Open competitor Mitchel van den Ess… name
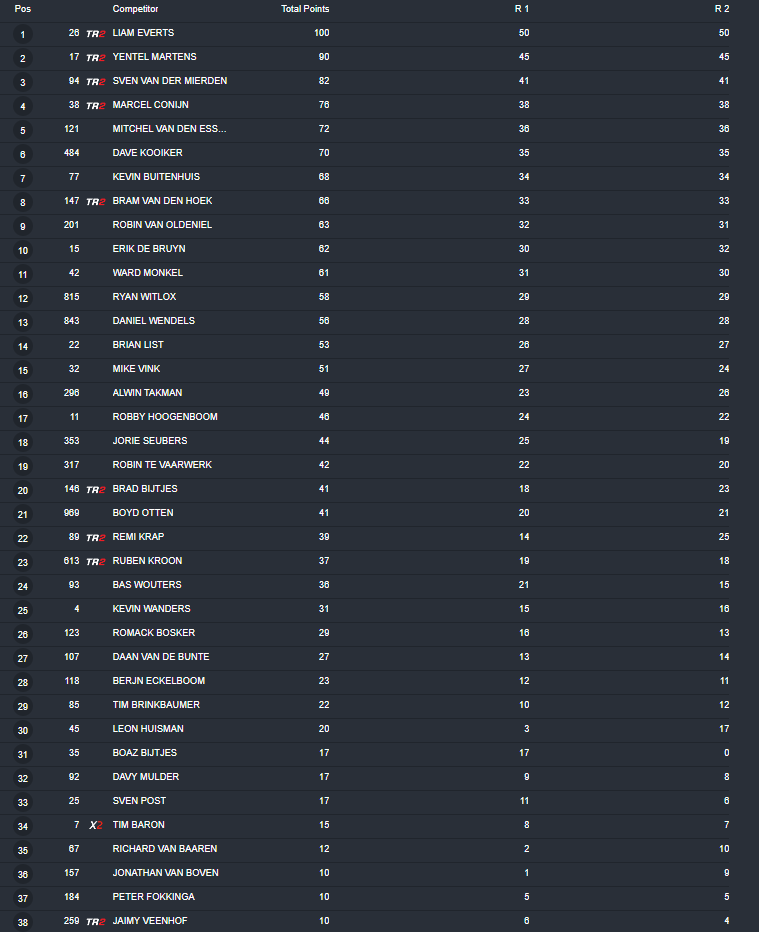Image resolution: width=759 pixels, height=932 pixels. 169,129
